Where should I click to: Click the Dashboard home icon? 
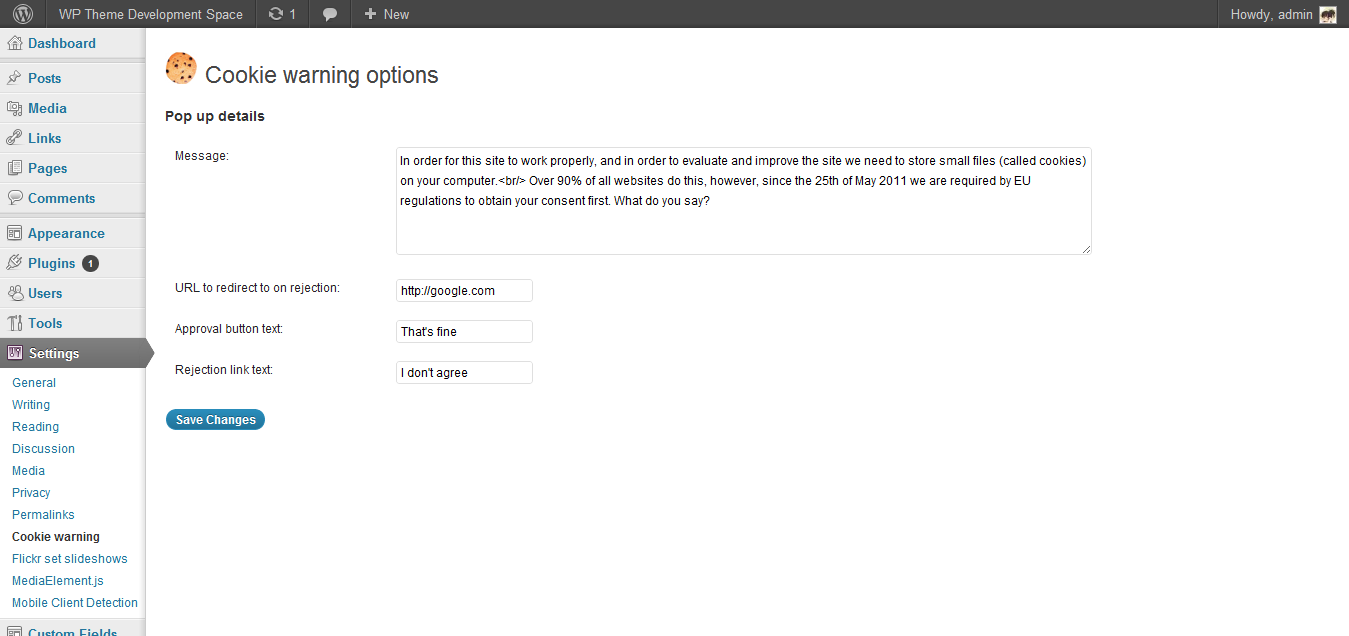click(x=15, y=43)
